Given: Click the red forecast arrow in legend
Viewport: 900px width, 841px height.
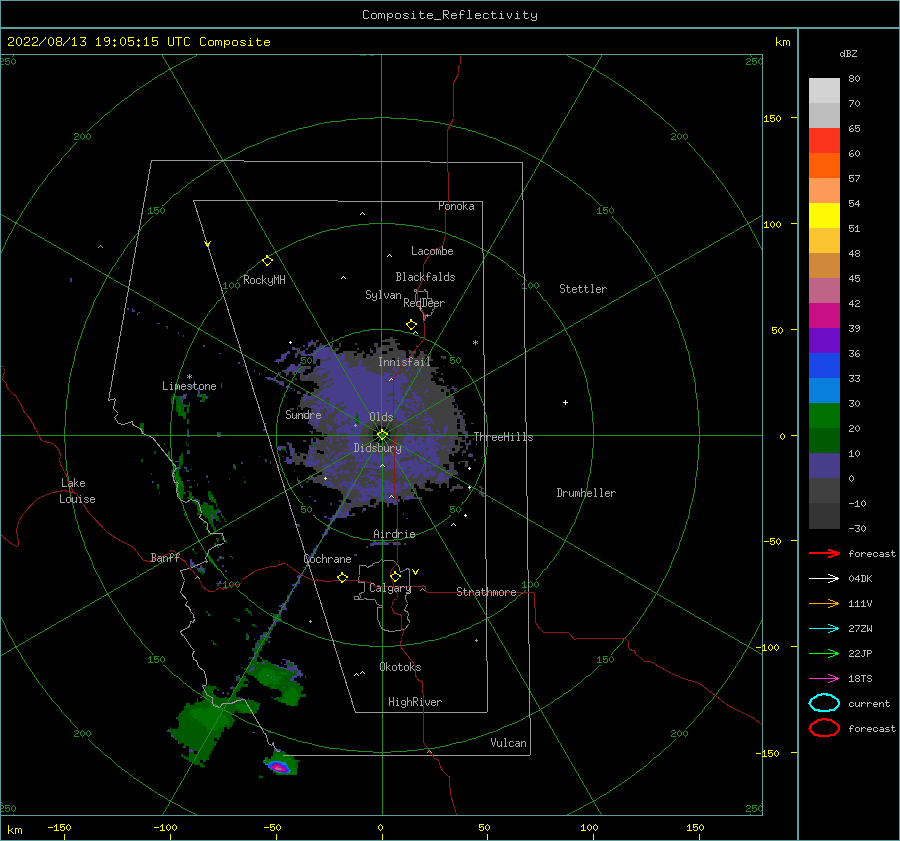Looking at the screenshot, I should (x=824, y=553).
